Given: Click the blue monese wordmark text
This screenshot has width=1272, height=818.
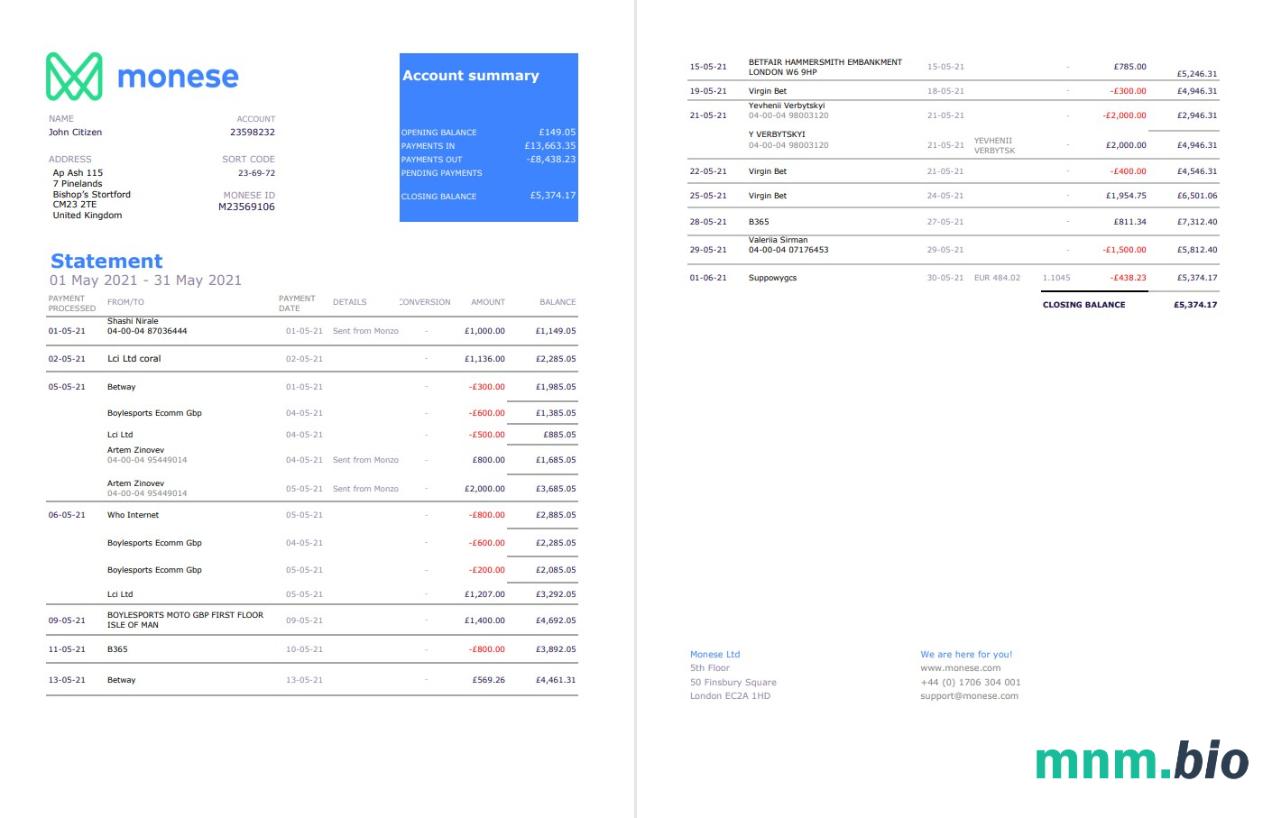Looking at the screenshot, I should point(178,77).
